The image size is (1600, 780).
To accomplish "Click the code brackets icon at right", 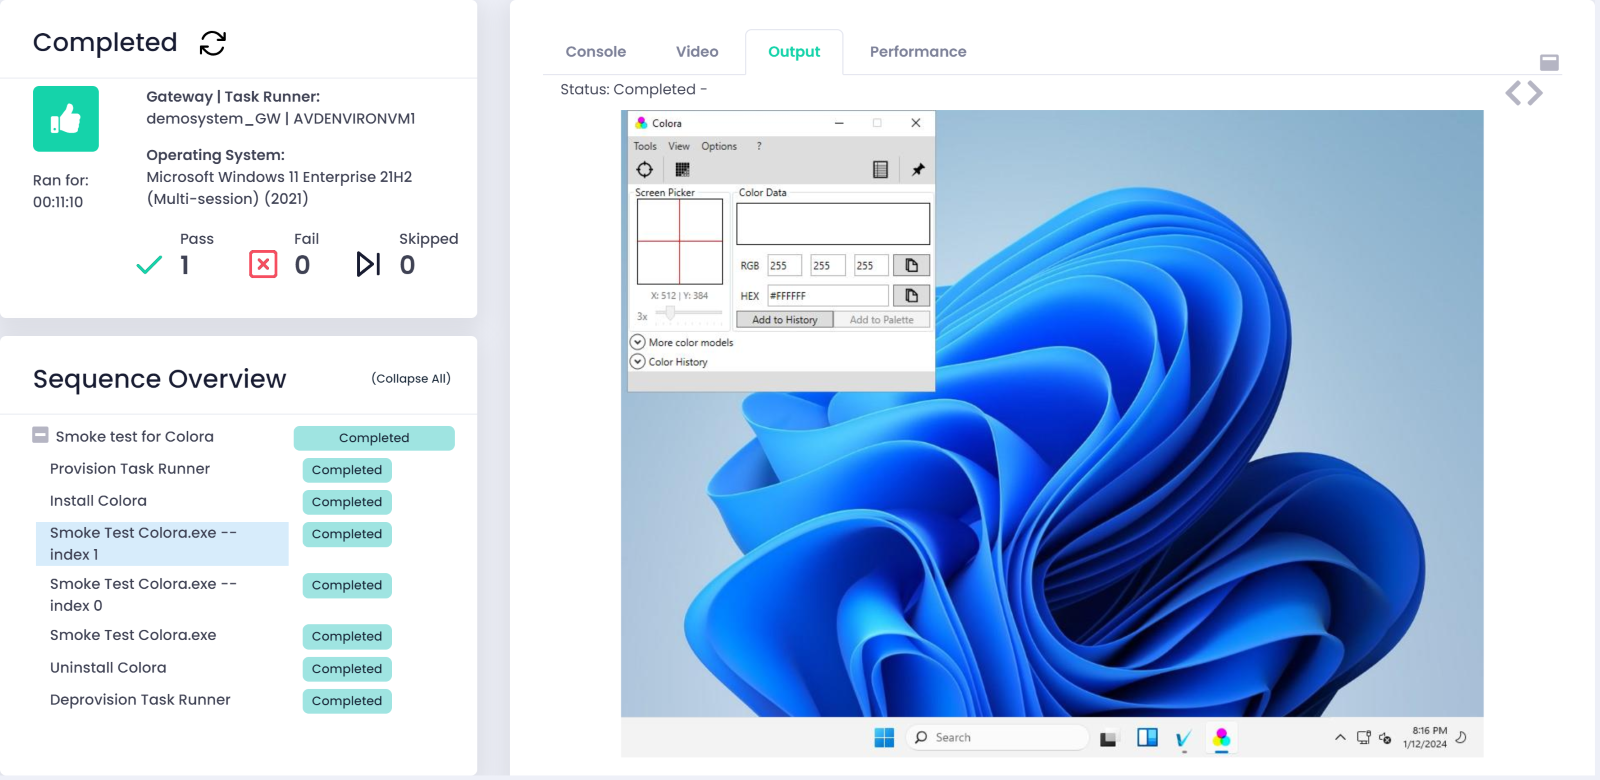I will [x=1523, y=93].
